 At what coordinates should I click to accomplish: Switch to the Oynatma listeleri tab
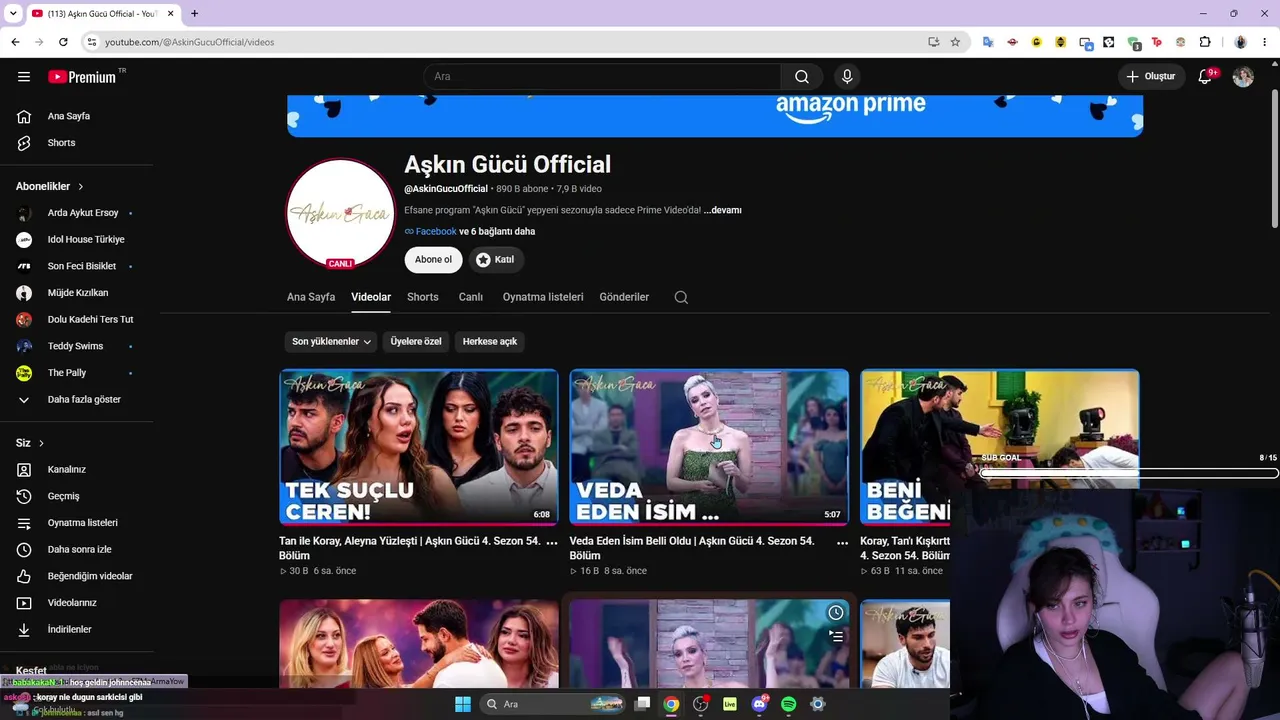(x=543, y=297)
